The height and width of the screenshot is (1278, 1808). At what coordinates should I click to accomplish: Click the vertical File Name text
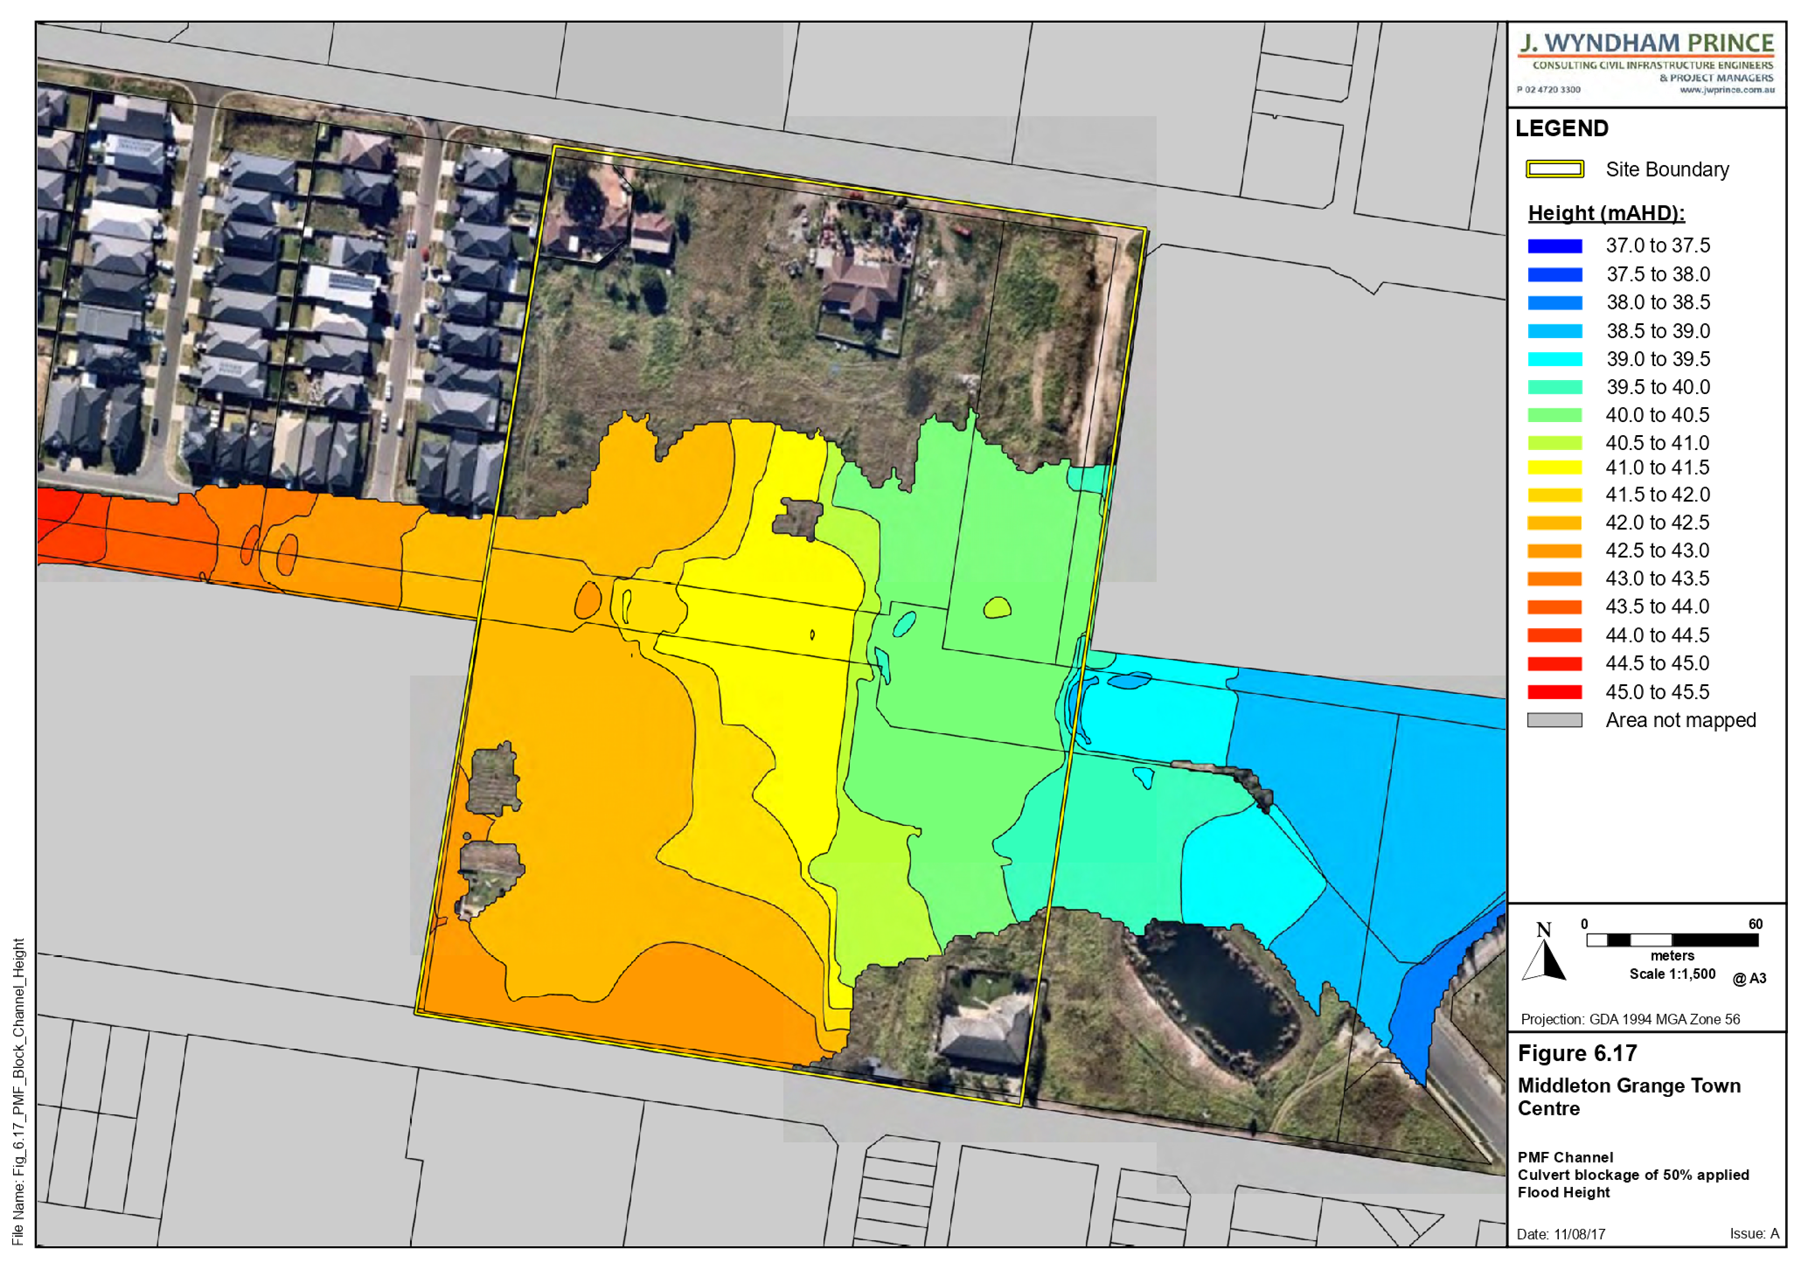point(18,1091)
